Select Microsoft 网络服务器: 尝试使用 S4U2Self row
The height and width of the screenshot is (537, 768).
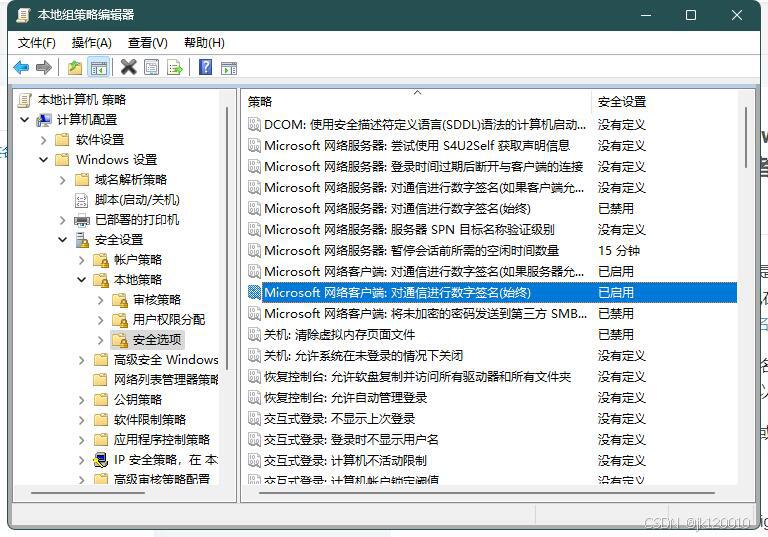(490, 146)
